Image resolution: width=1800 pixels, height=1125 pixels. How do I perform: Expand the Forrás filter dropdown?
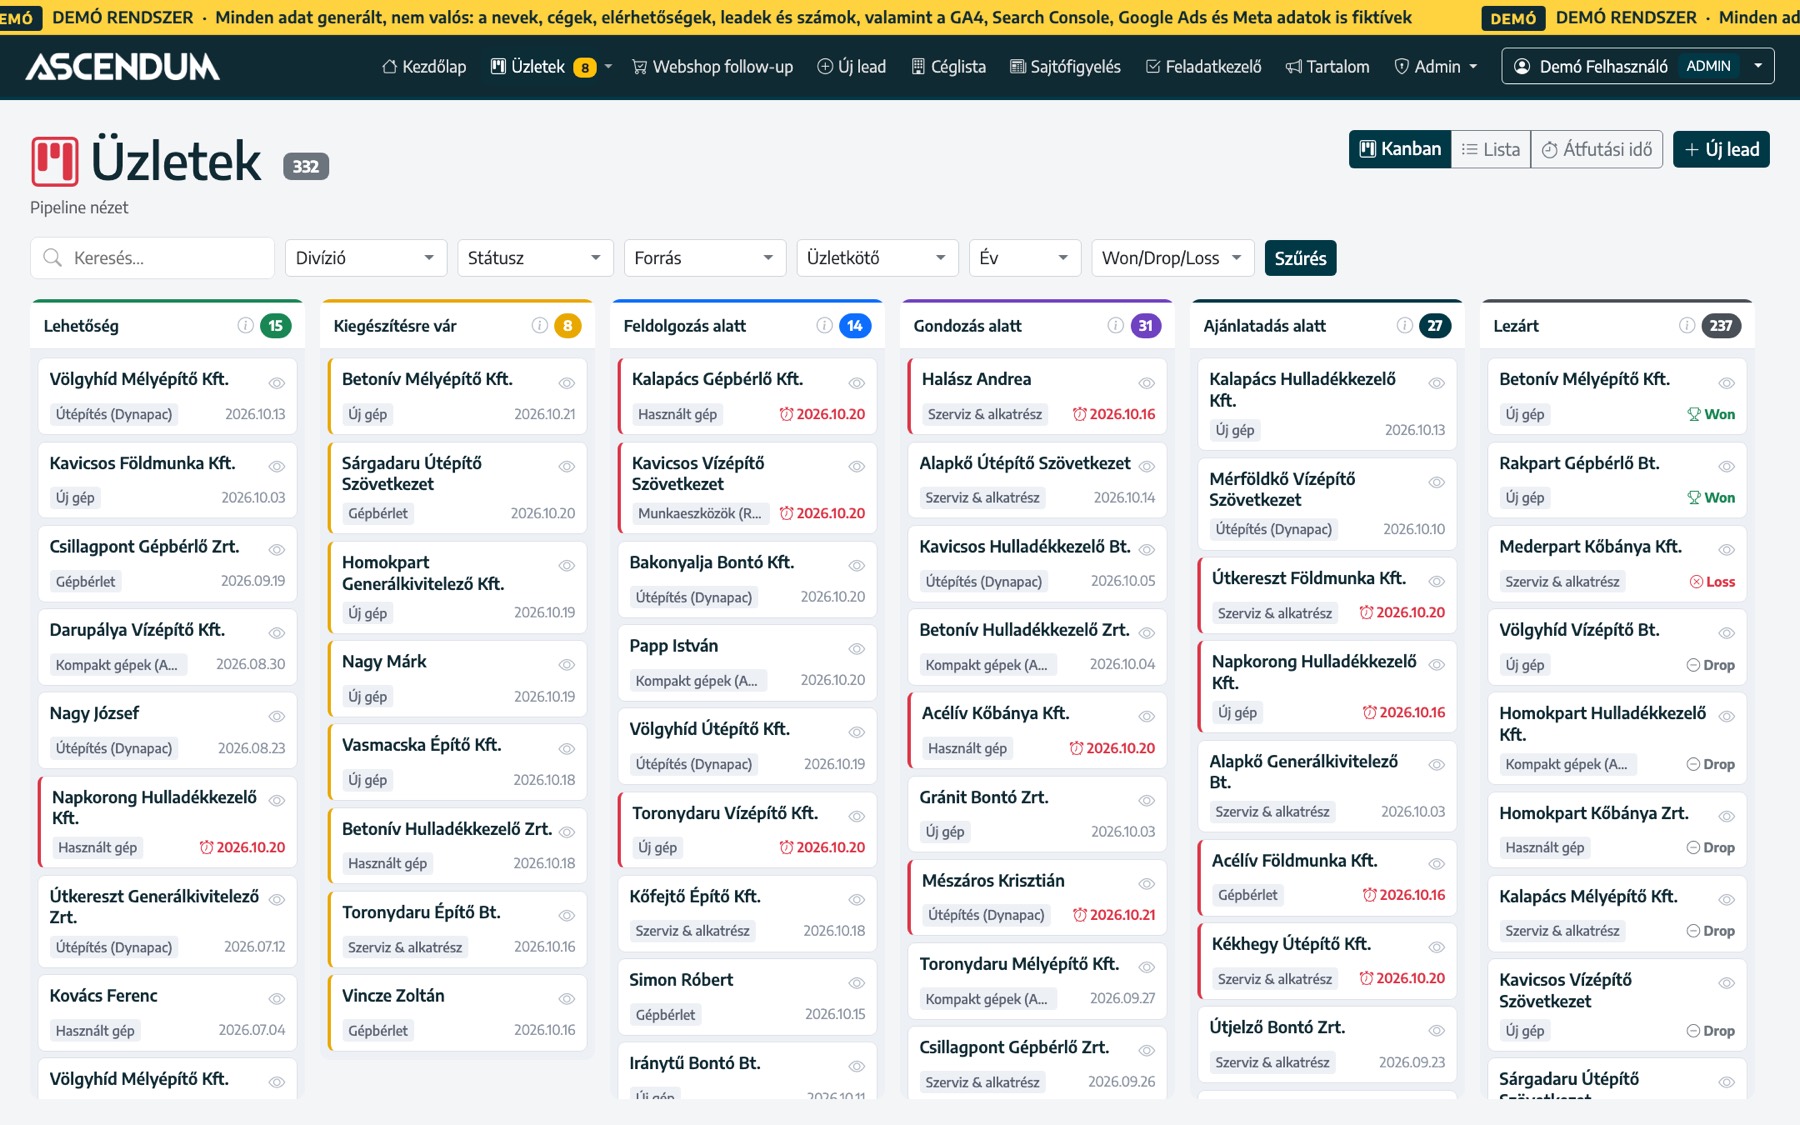[x=705, y=258]
